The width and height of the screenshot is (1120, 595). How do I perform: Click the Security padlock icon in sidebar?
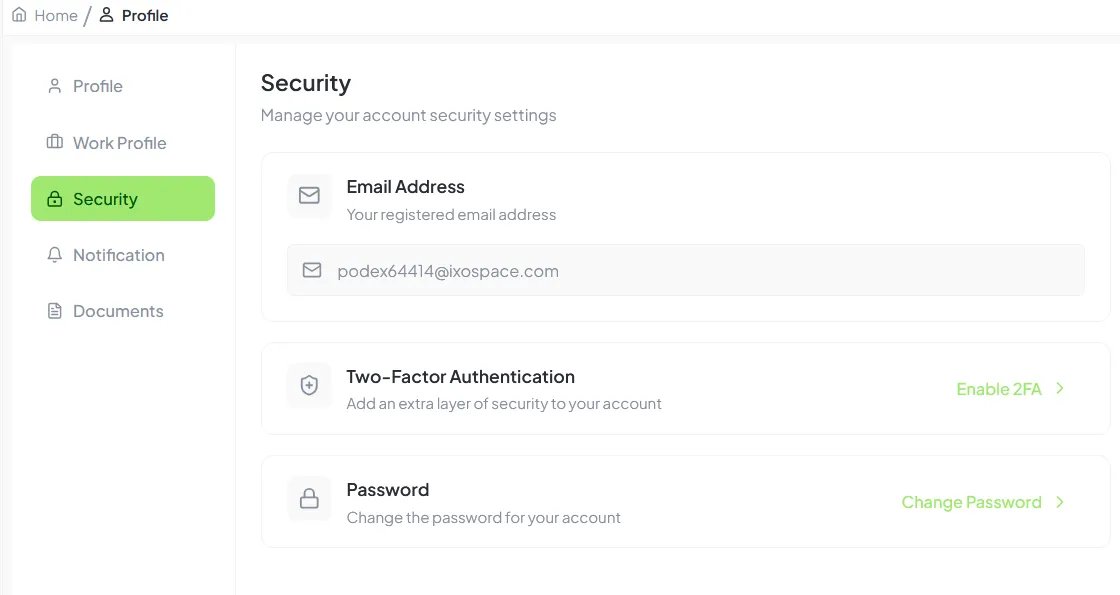pyautogui.click(x=54, y=198)
